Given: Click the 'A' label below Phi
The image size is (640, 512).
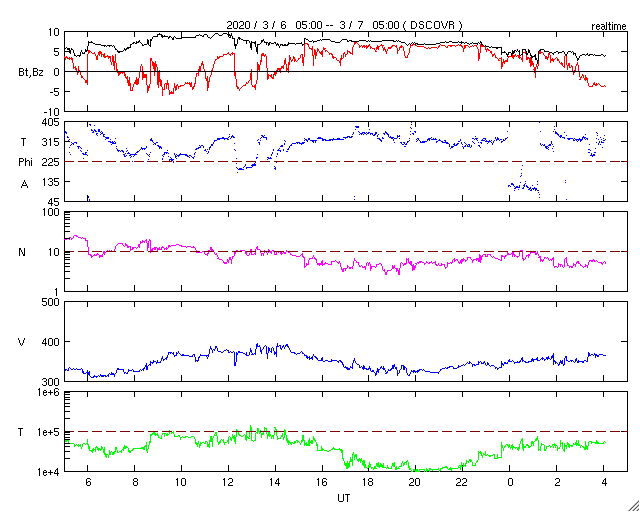Looking at the screenshot, I should click(x=24, y=185).
